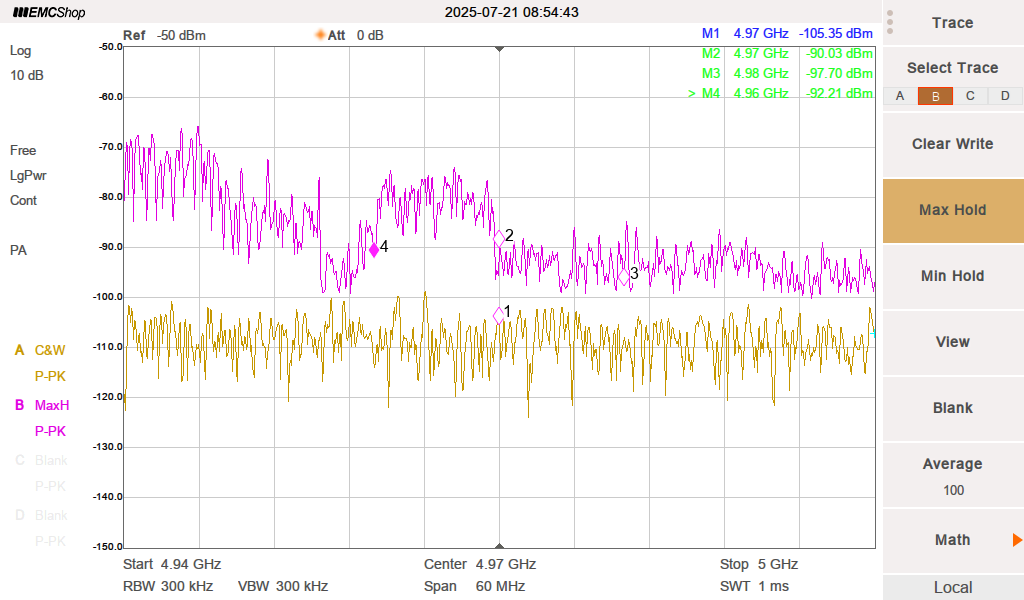Choose Min Hold trace mode
Screen dimensions: 1024x600
pyautogui.click(x=952, y=276)
